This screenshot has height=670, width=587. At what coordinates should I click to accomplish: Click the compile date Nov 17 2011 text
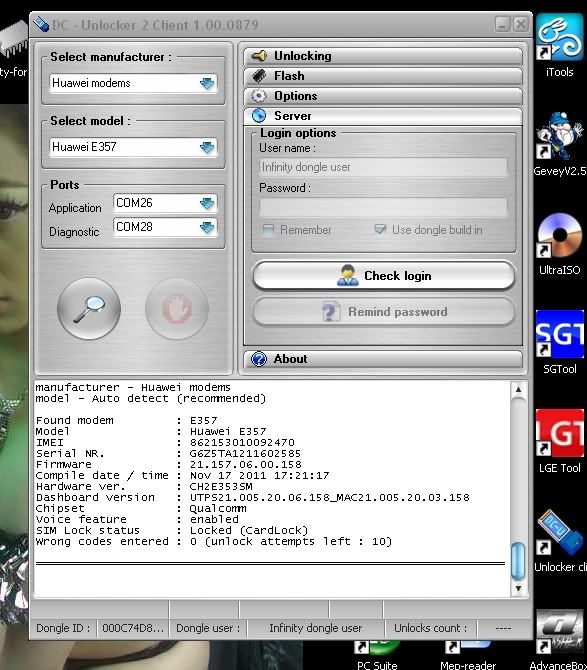pyautogui.click(x=259, y=476)
